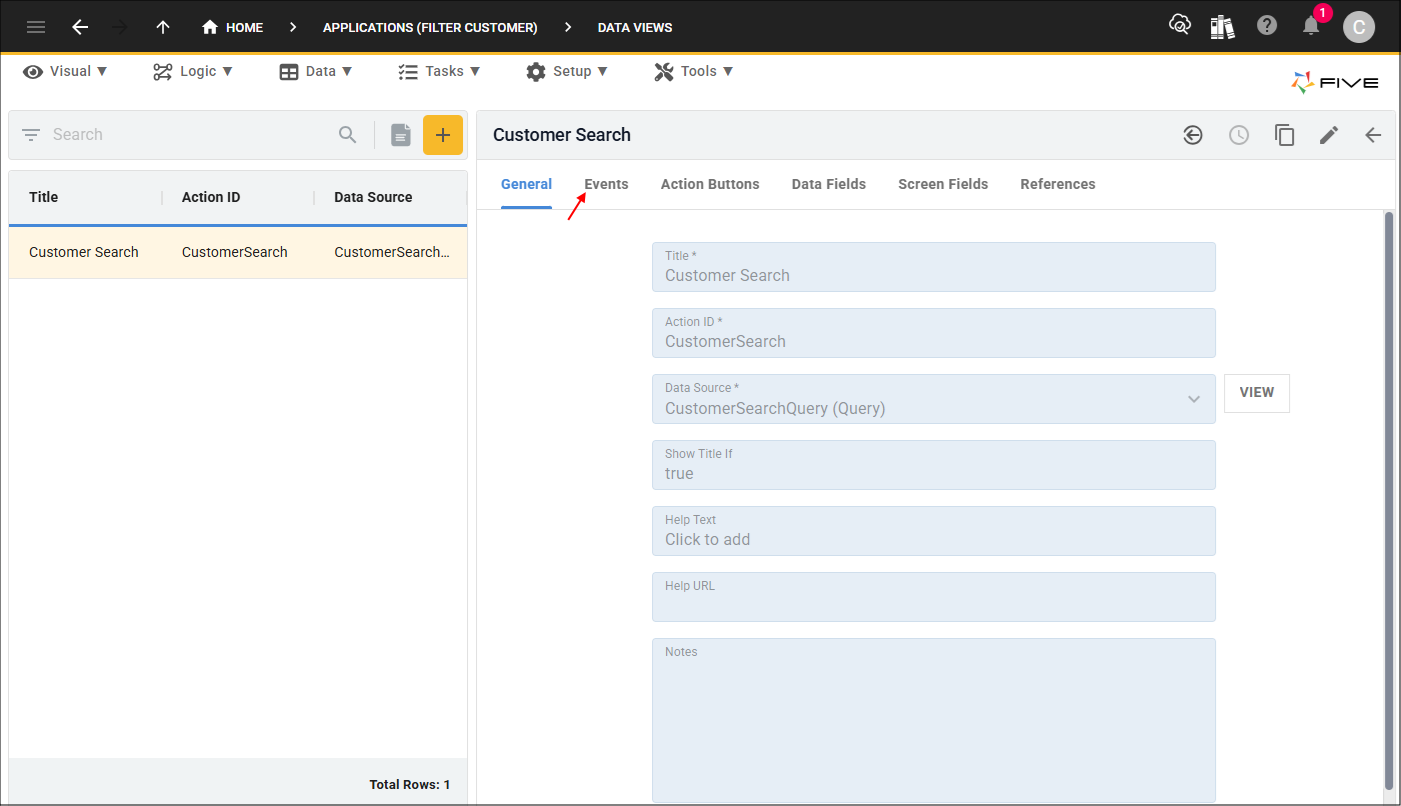Sort by Action ID column header
Viewport: 1401px width, 806px height.
pos(211,197)
